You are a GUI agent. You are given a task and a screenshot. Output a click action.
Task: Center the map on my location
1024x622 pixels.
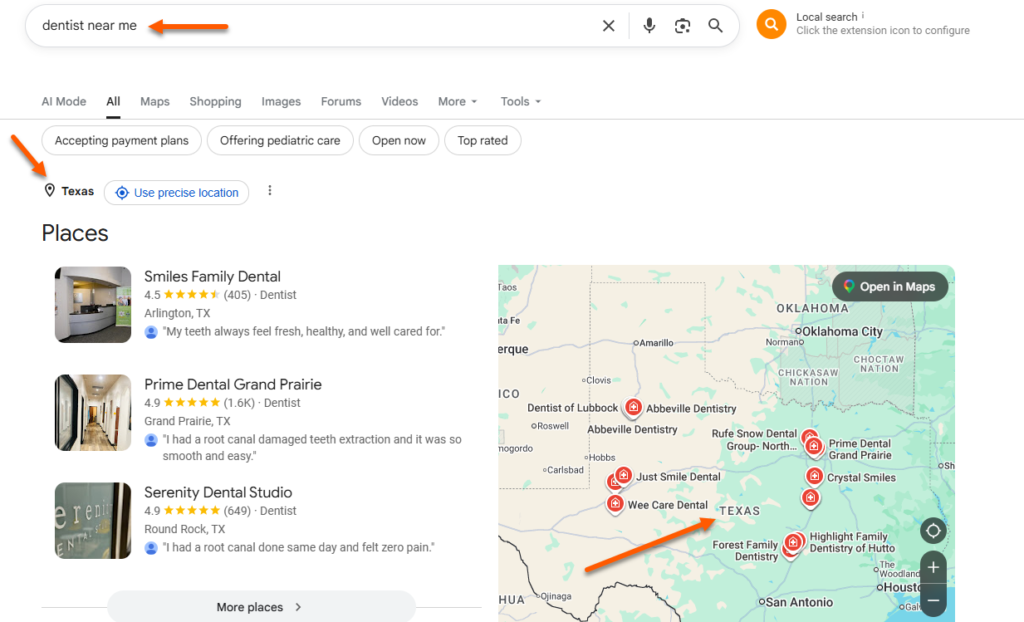pos(933,531)
